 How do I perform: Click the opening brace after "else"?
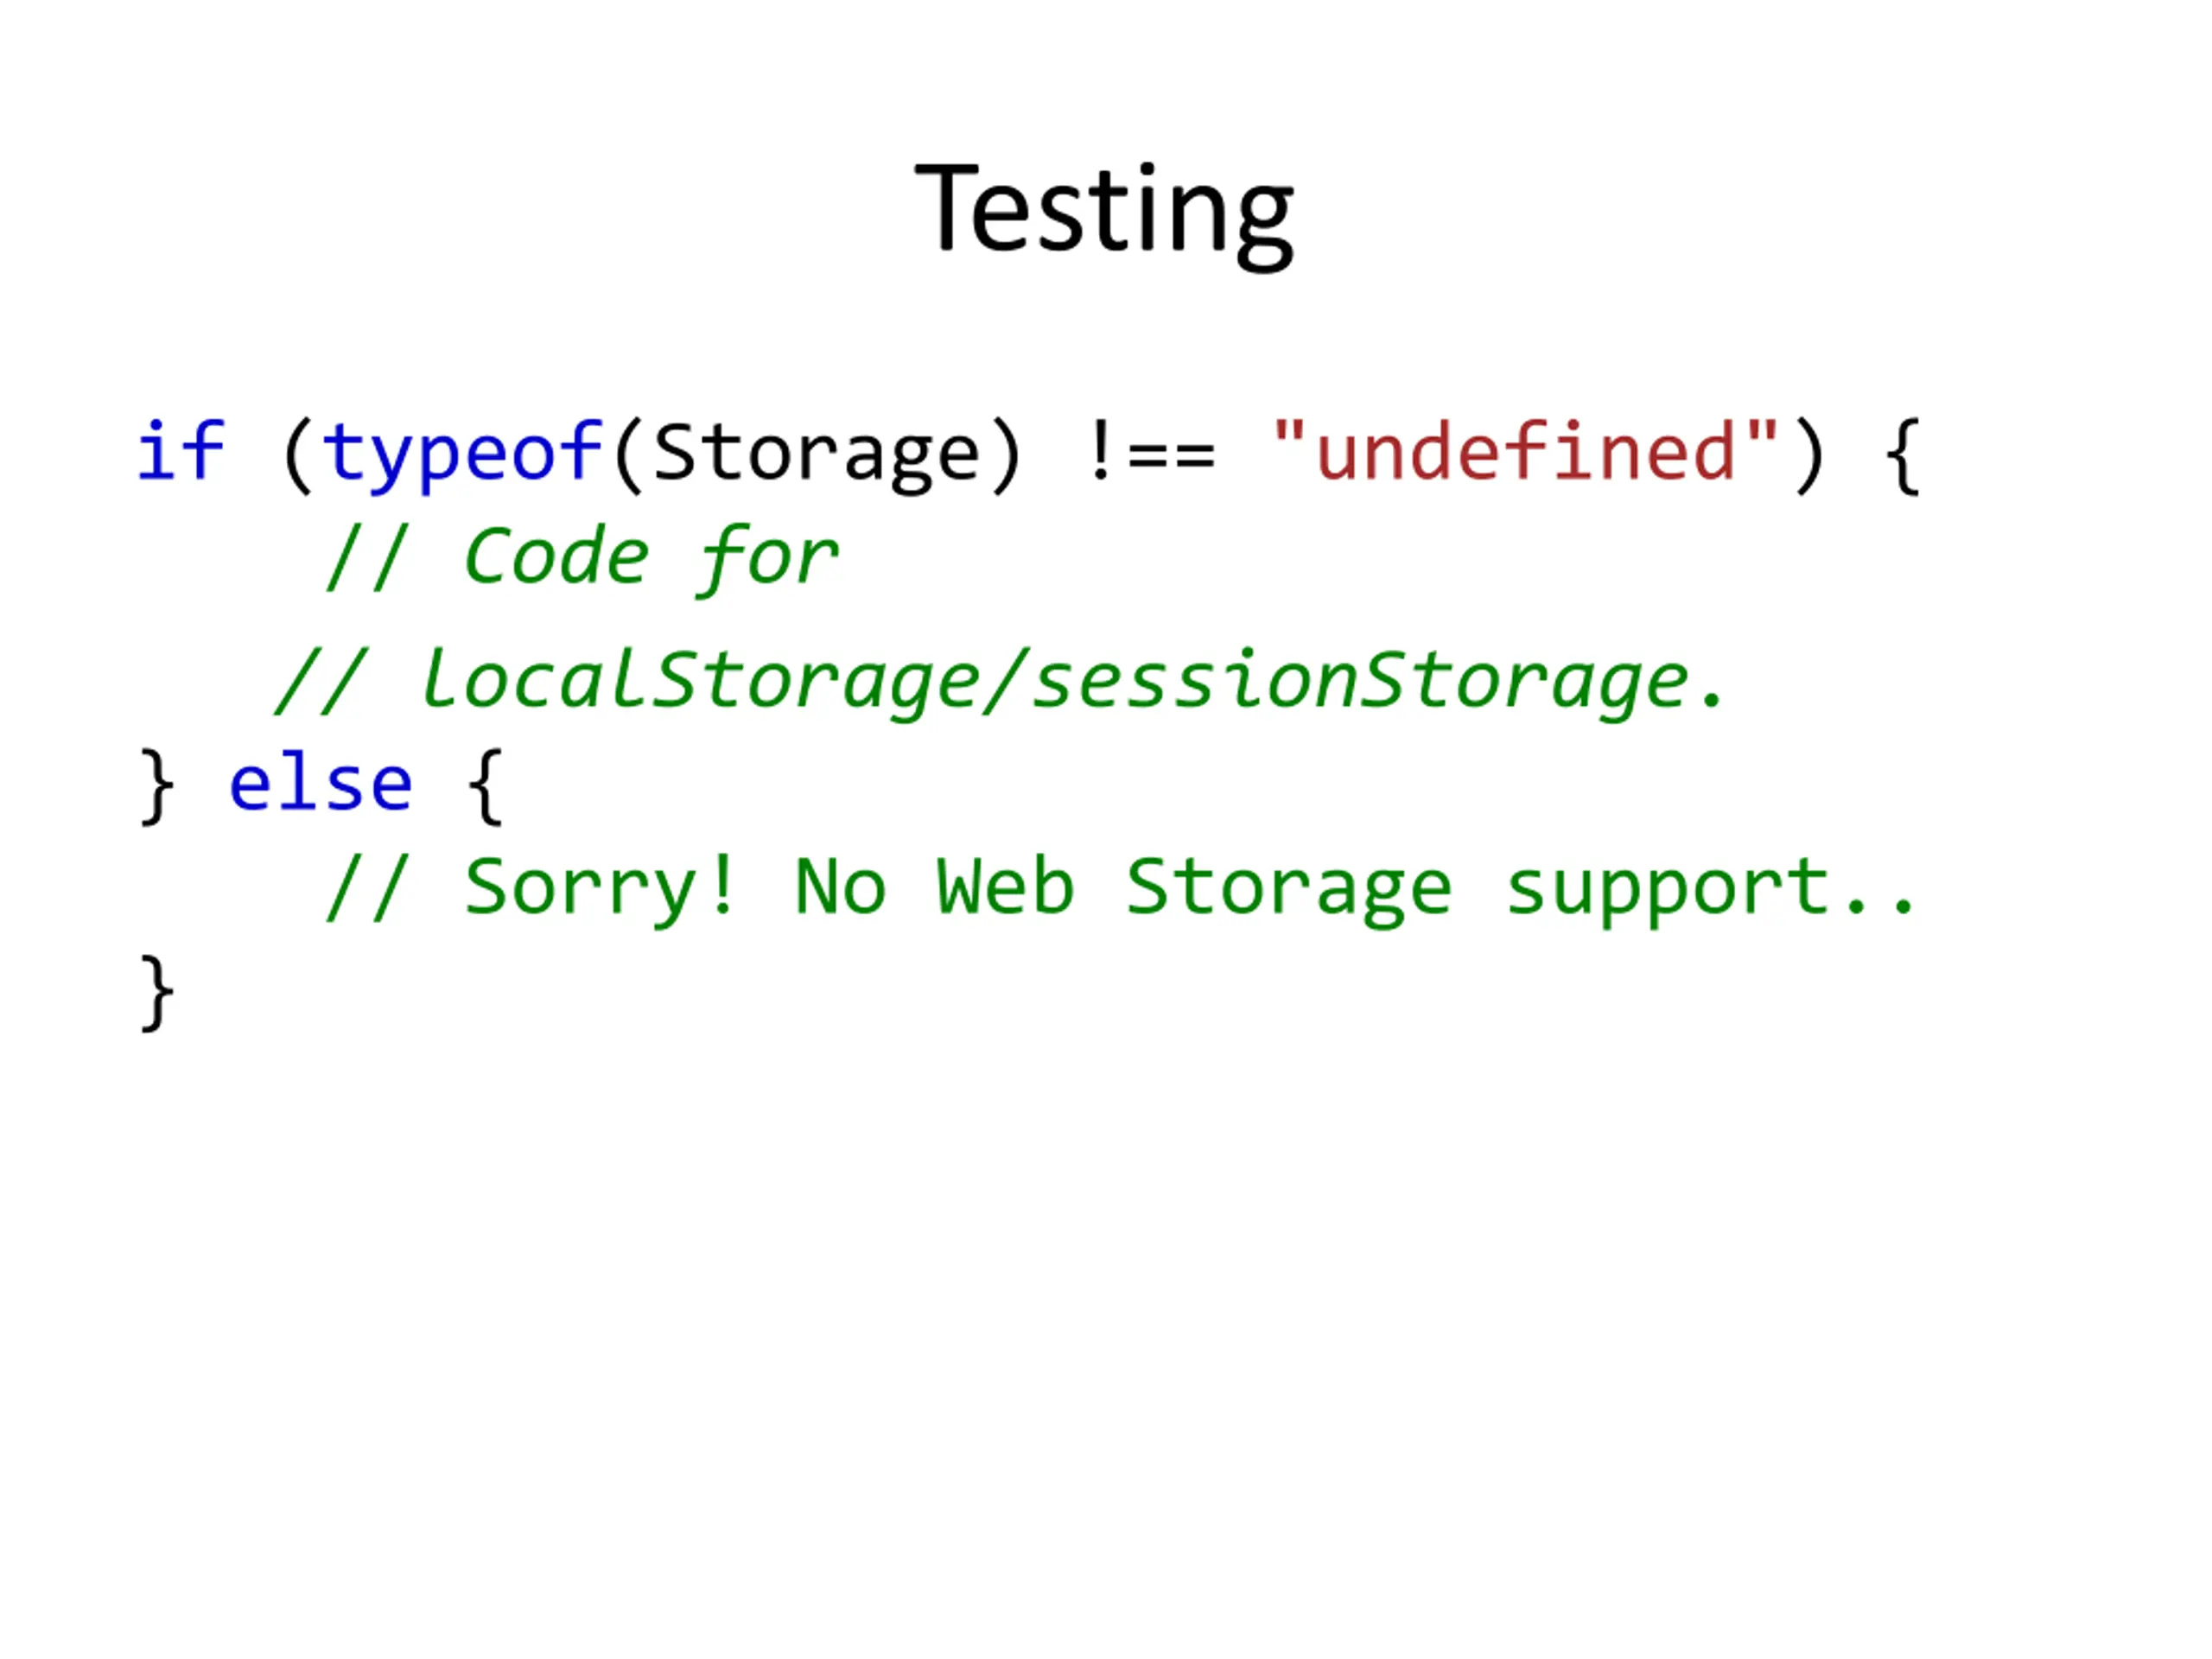click(486, 787)
